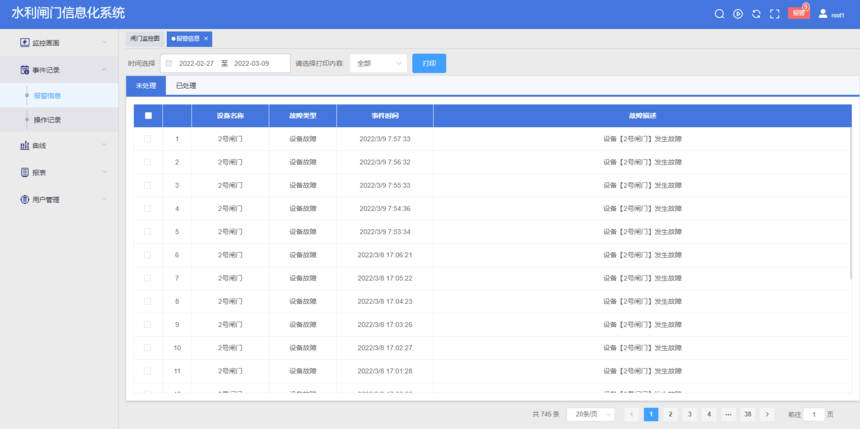Click the 事件时间 column header
The image size is (860, 429).
(x=385, y=116)
